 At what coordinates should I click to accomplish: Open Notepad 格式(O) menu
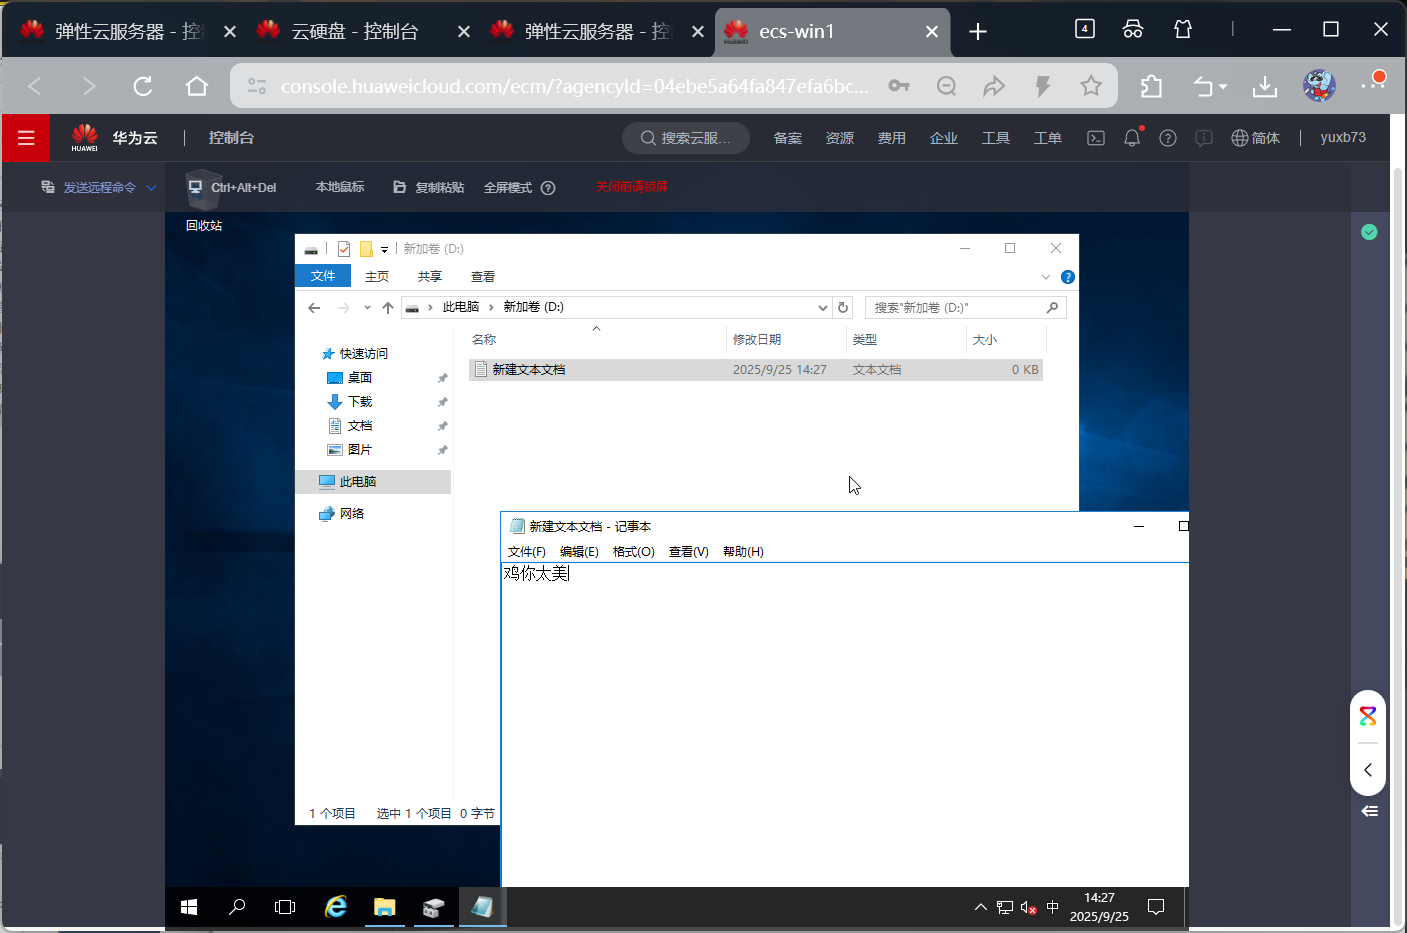click(x=634, y=552)
